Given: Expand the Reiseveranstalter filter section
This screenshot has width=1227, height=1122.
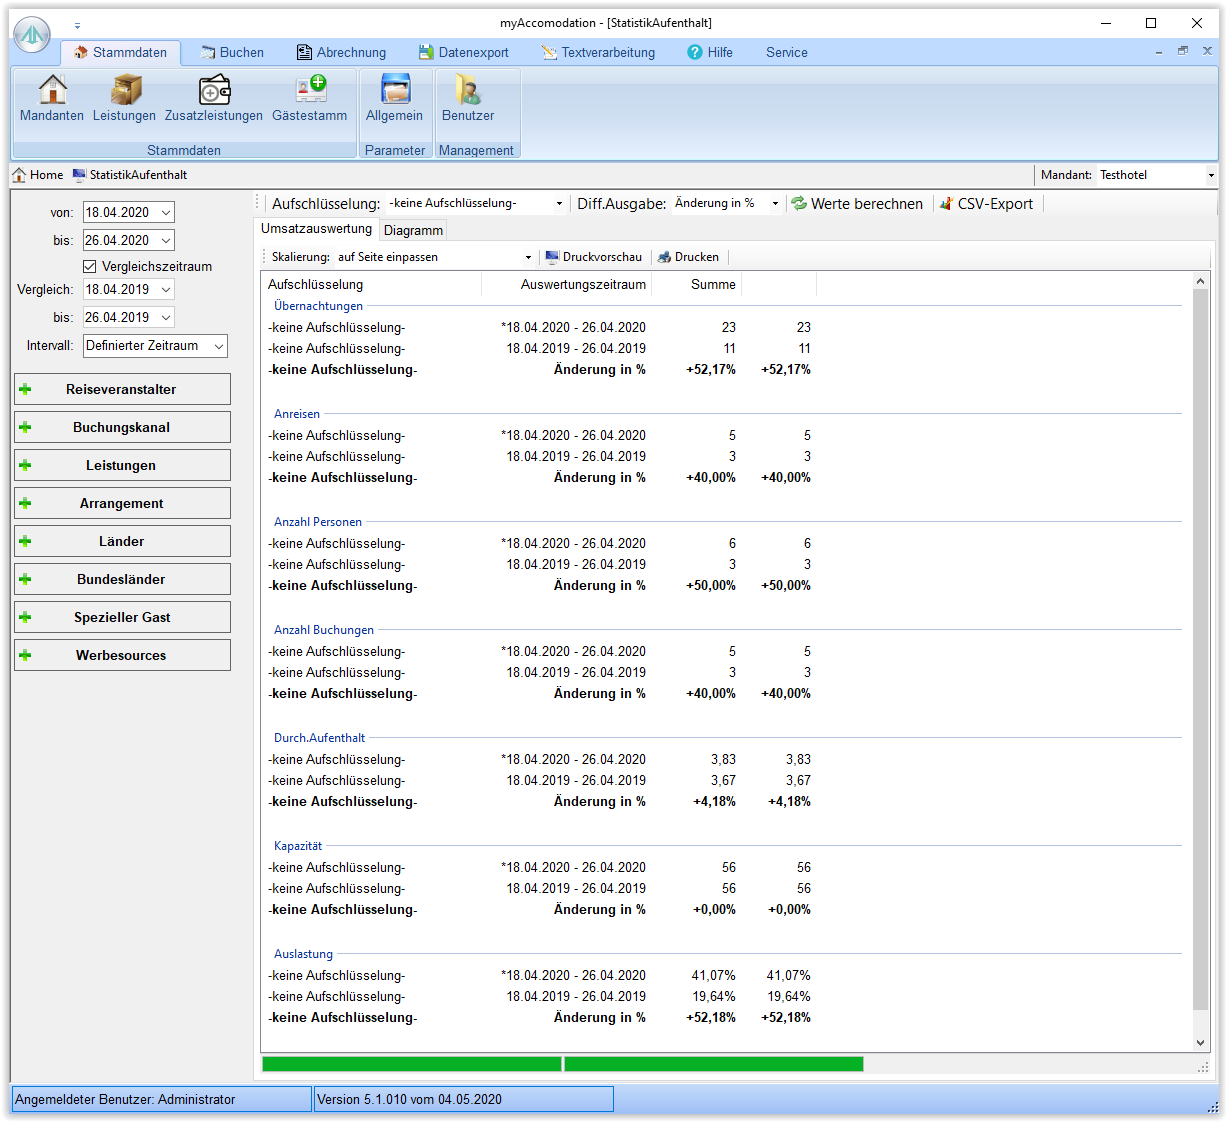Looking at the screenshot, I should pos(122,390).
